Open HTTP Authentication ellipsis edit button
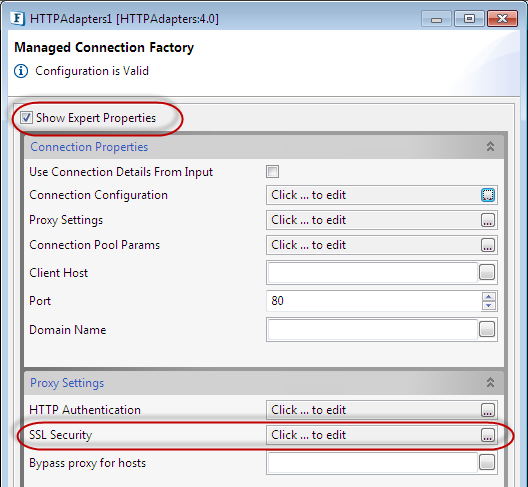 click(488, 410)
